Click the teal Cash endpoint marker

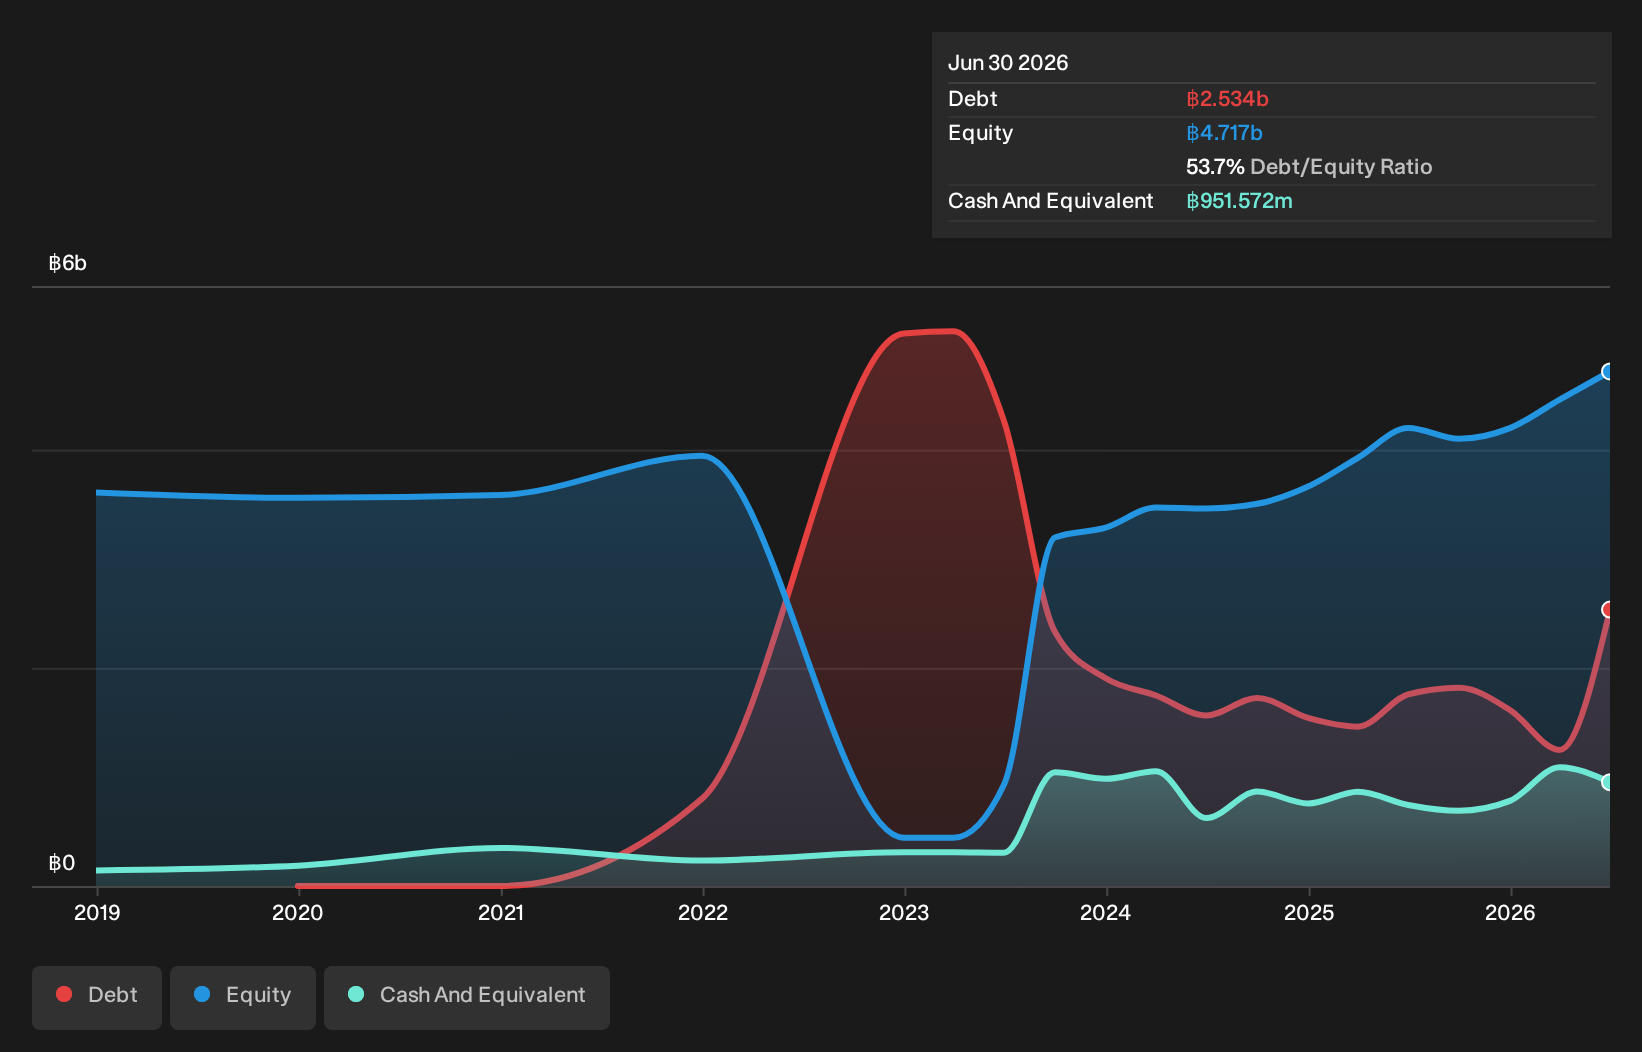pos(1608,782)
